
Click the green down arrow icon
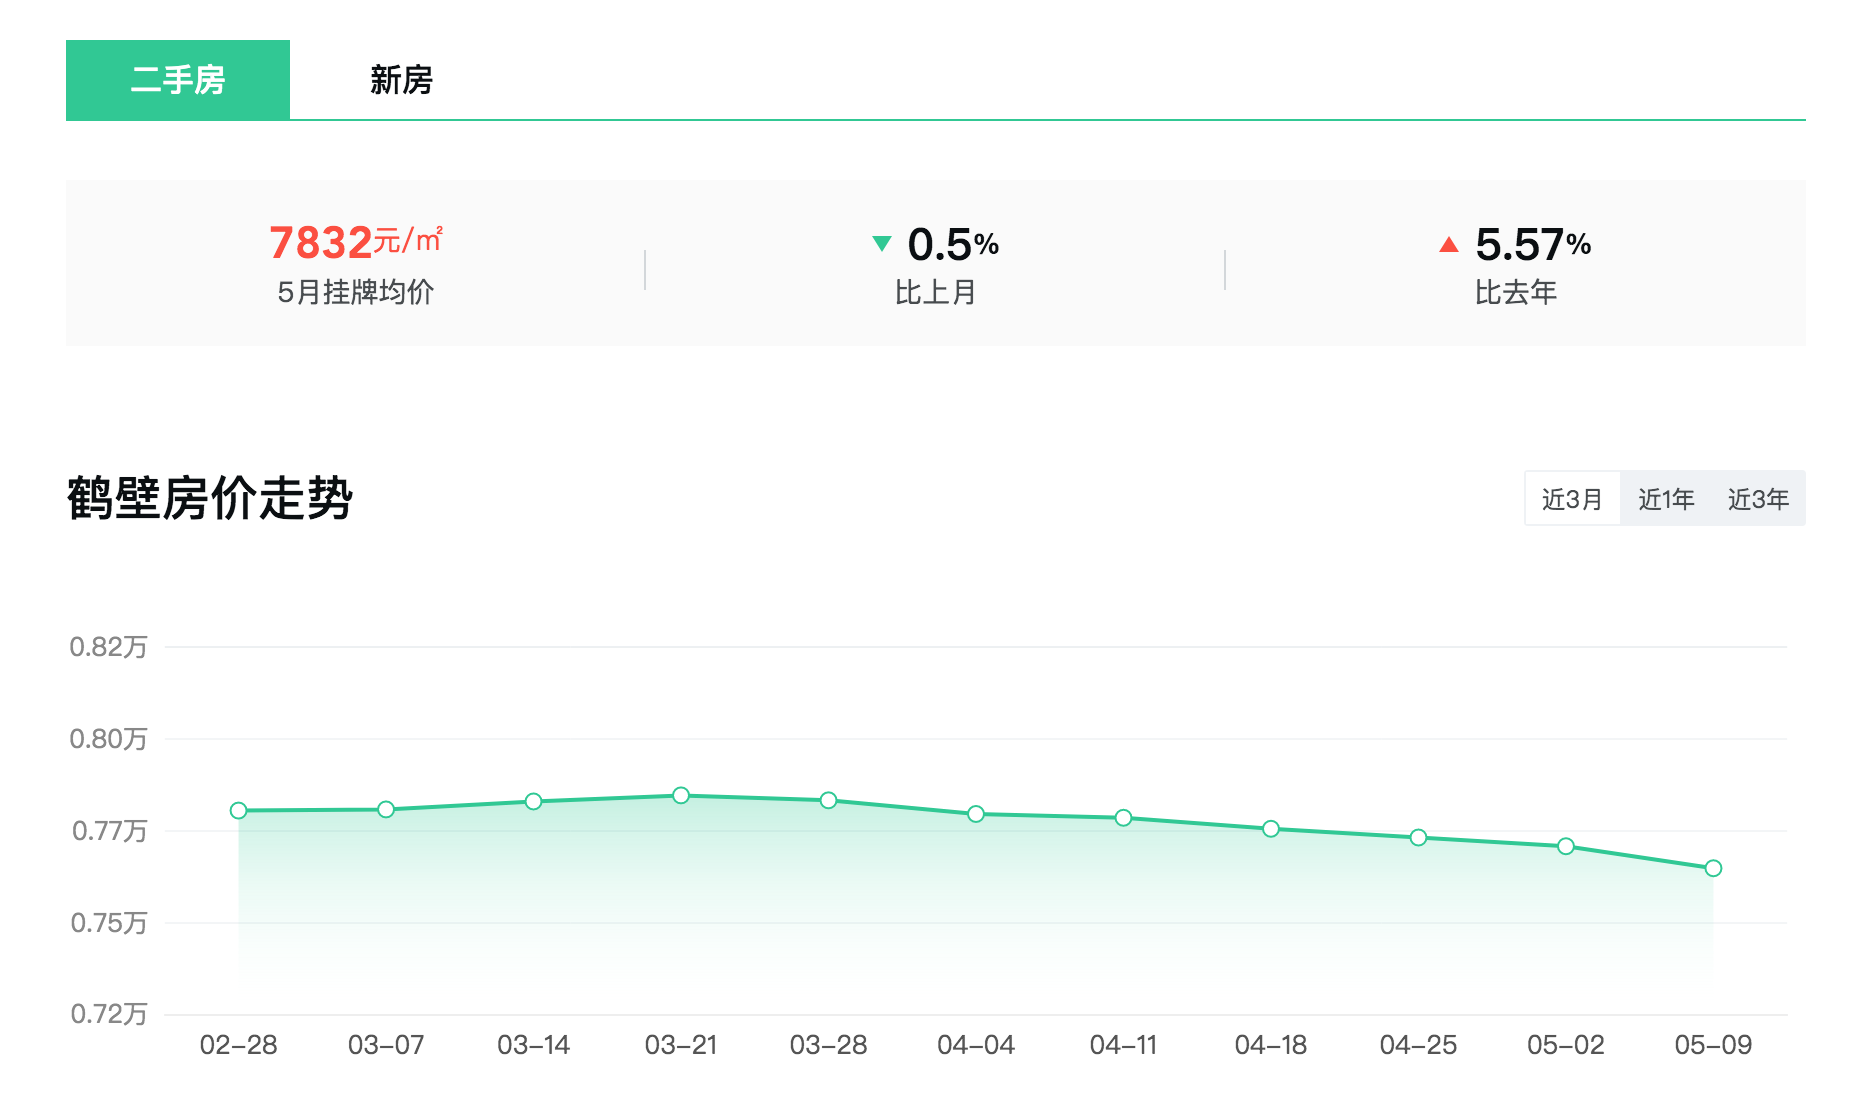(x=881, y=243)
